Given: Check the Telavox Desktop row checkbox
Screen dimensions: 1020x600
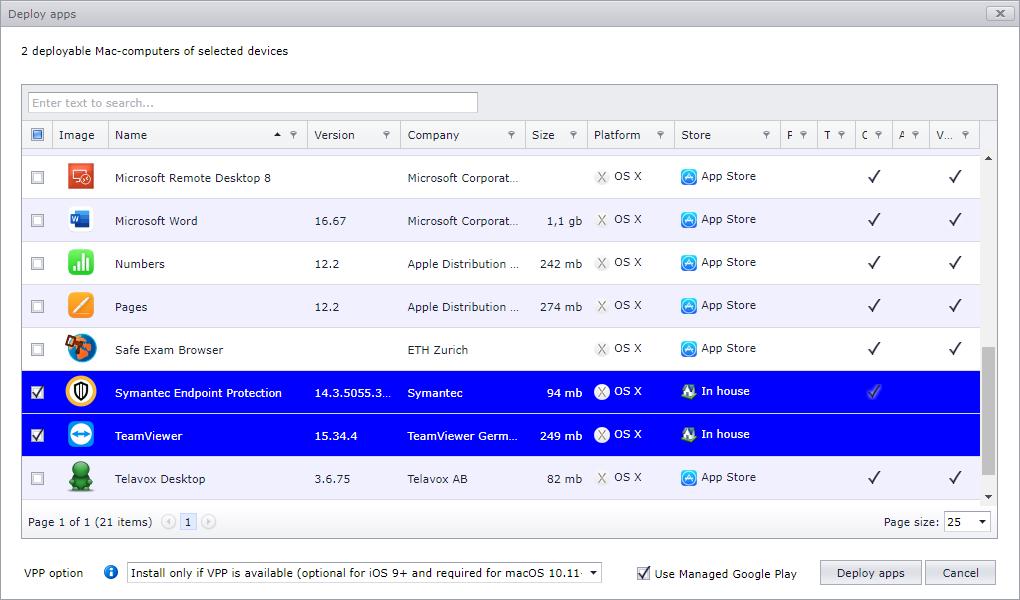Looking at the screenshot, I should pos(38,478).
